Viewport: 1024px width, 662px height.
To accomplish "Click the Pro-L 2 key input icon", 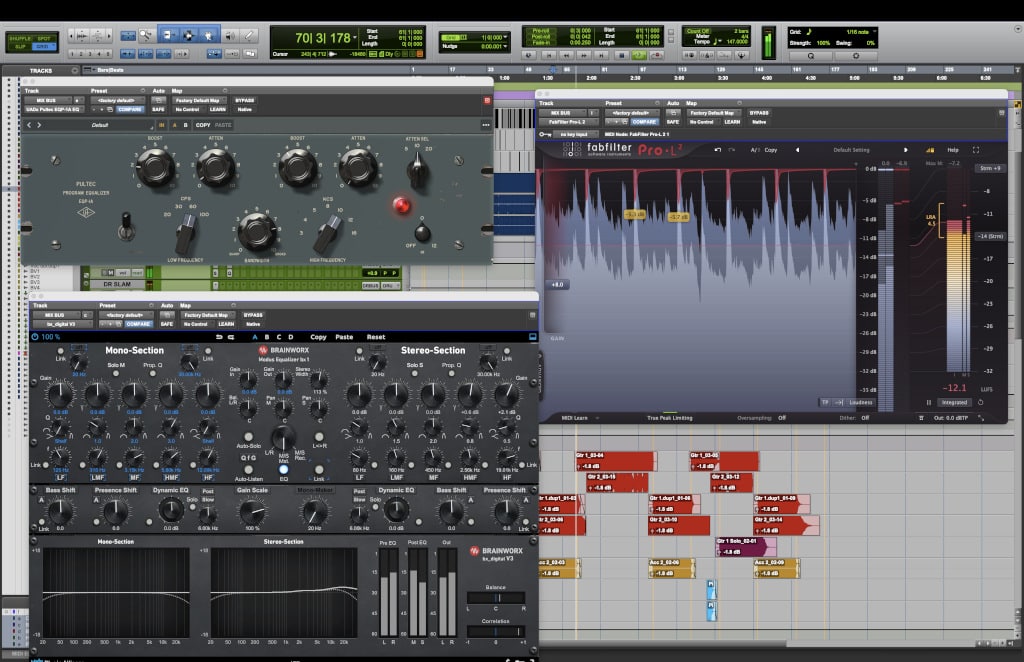I will tap(545, 134).
